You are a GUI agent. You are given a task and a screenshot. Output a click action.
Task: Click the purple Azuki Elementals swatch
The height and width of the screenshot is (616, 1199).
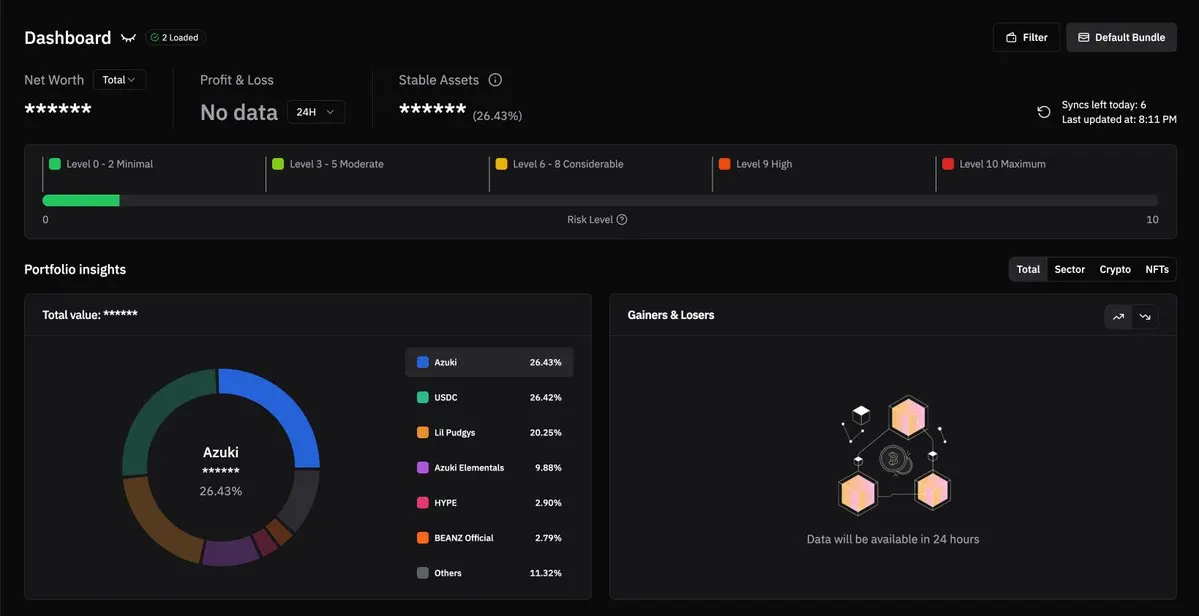point(423,468)
